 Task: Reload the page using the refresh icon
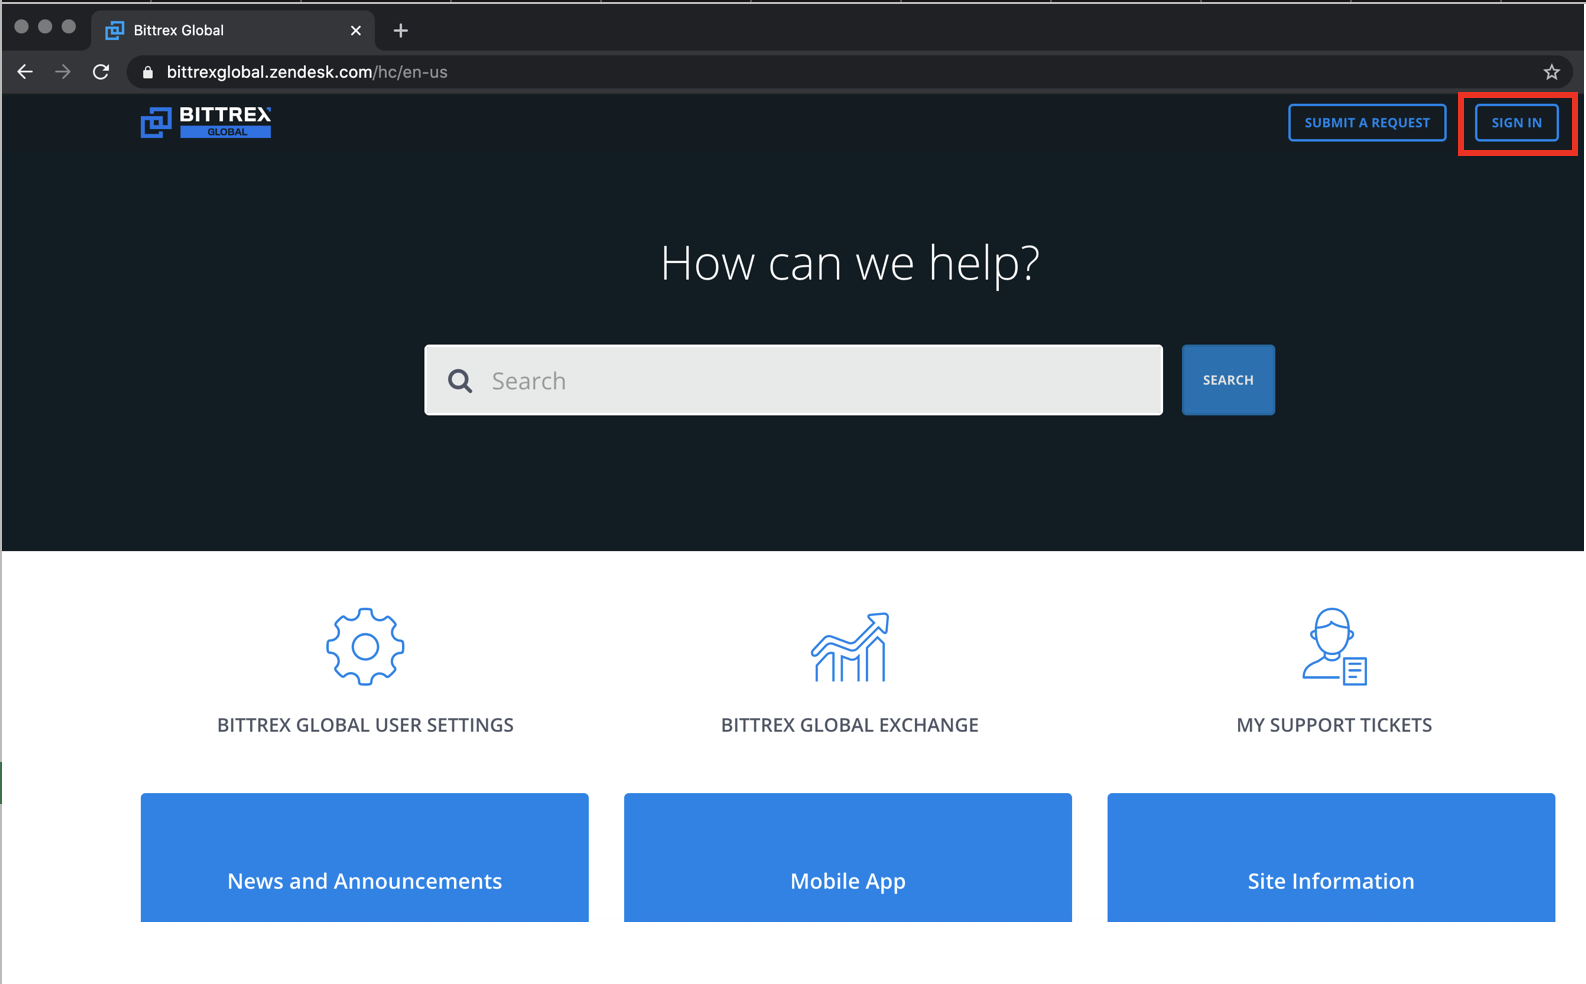pos(101,72)
